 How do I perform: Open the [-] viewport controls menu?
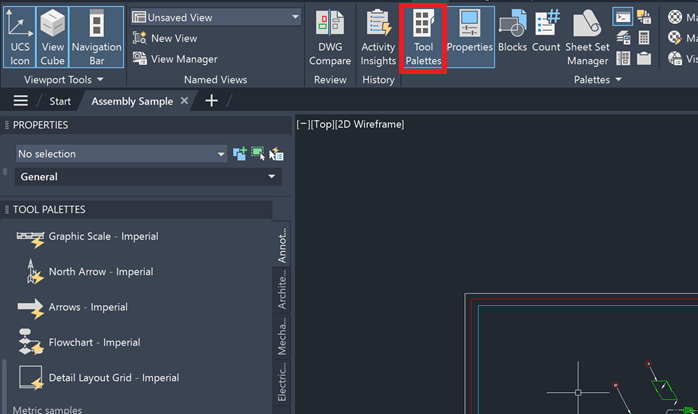(x=303, y=124)
